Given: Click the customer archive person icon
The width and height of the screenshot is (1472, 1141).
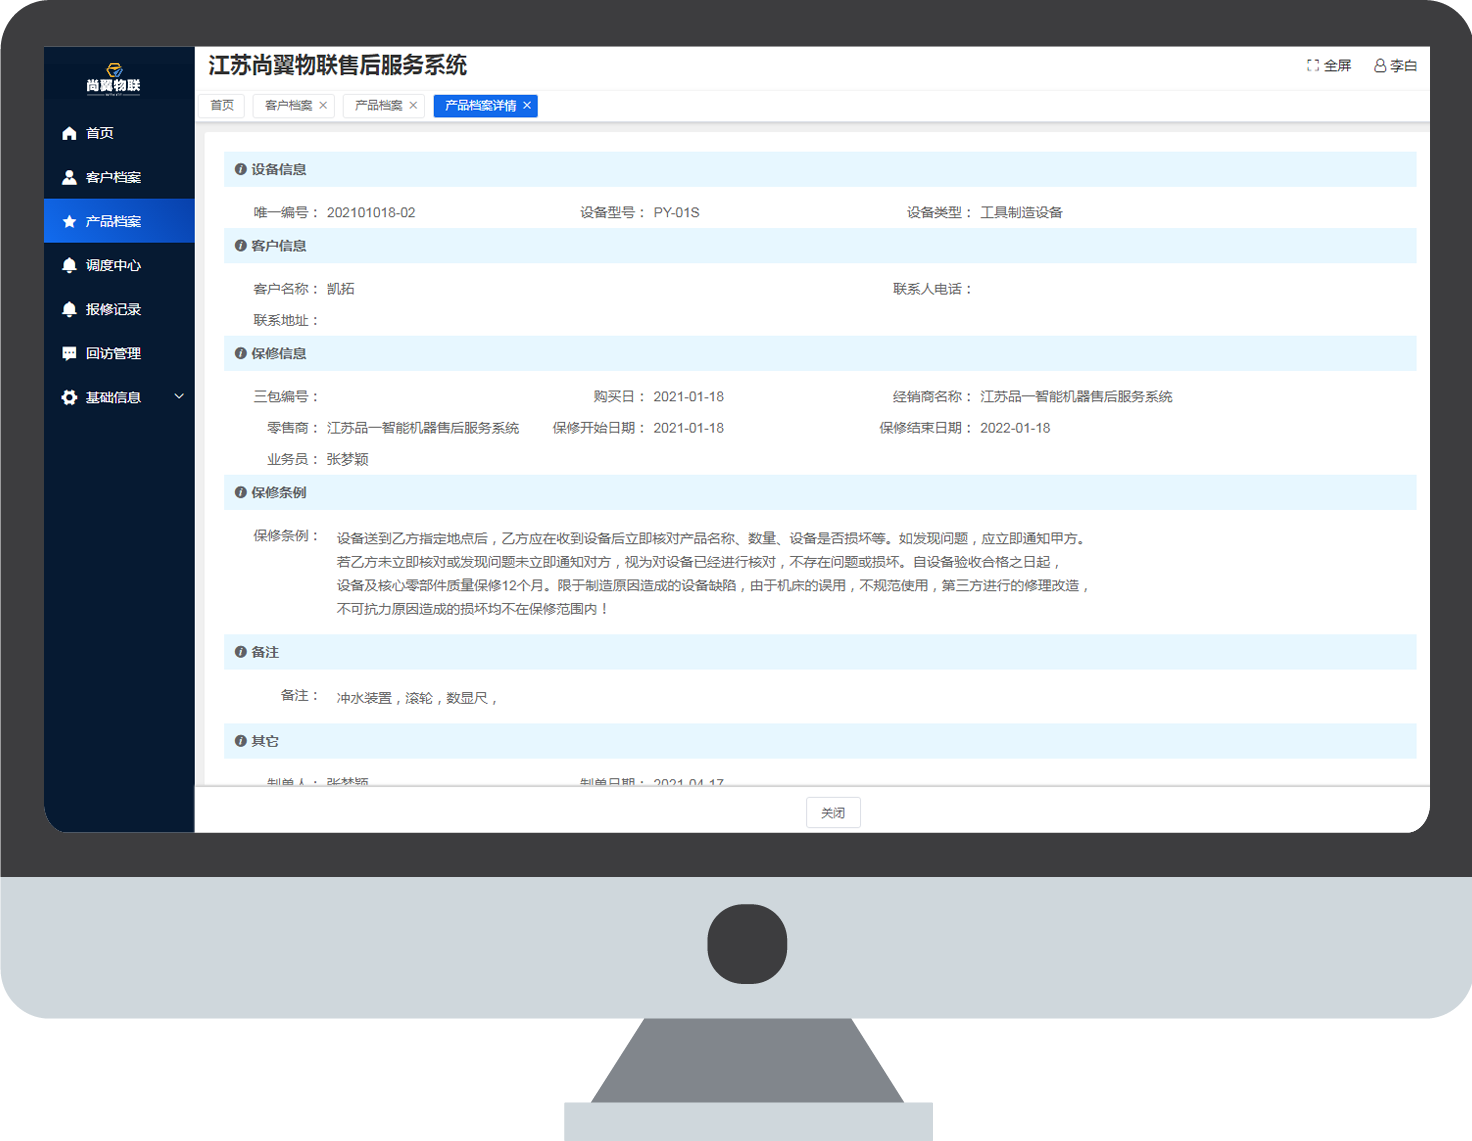Looking at the screenshot, I should pos(69,177).
